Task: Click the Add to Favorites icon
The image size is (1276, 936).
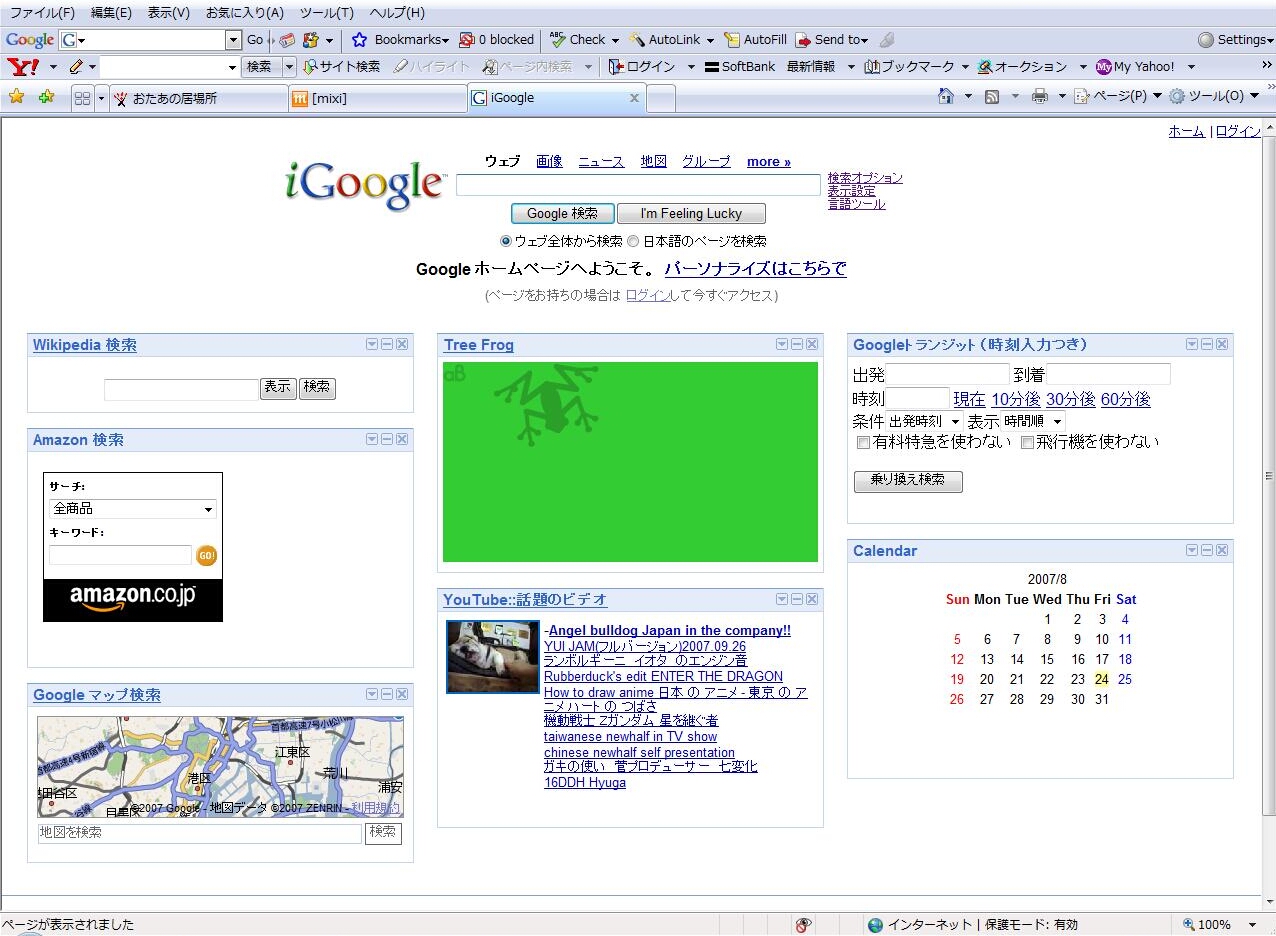Action: click(46, 97)
